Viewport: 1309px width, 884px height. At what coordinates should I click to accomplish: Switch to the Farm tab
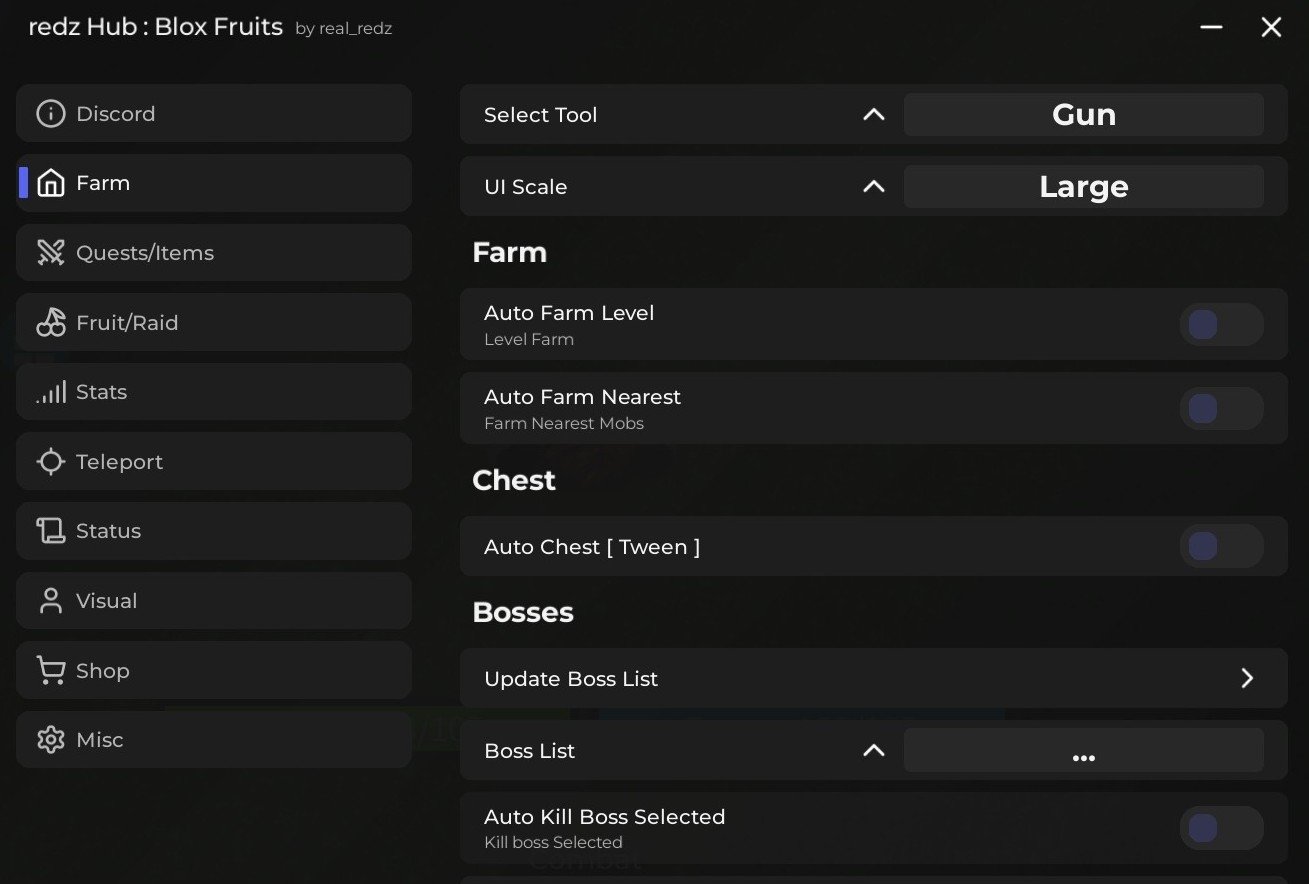click(214, 183)
